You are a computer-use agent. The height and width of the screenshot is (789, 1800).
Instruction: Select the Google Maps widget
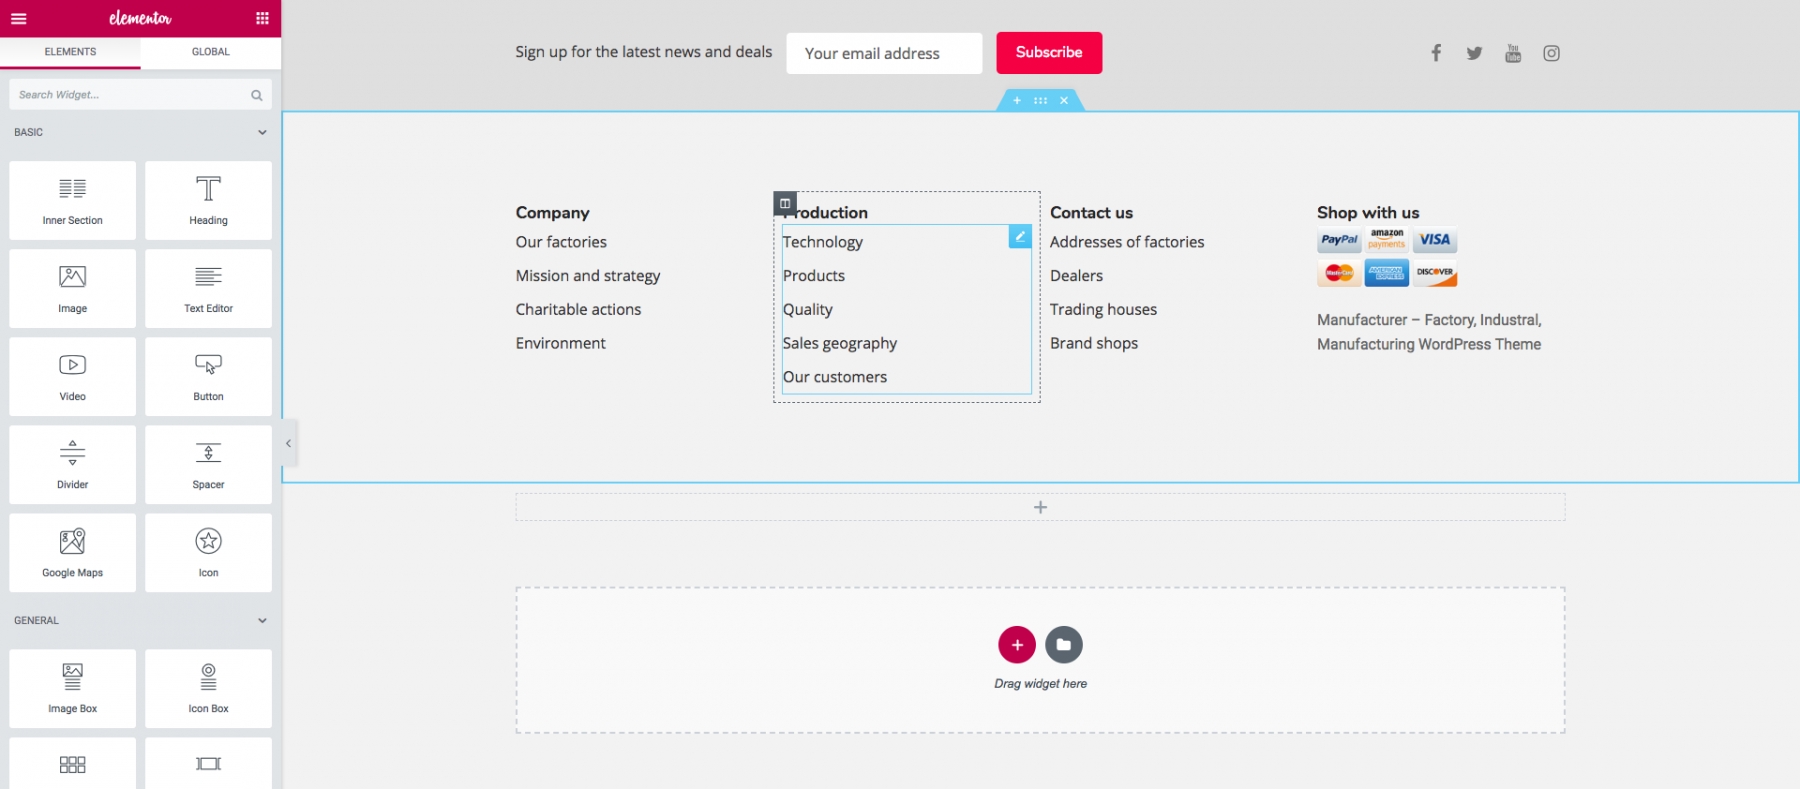click(x=72, y=552)
